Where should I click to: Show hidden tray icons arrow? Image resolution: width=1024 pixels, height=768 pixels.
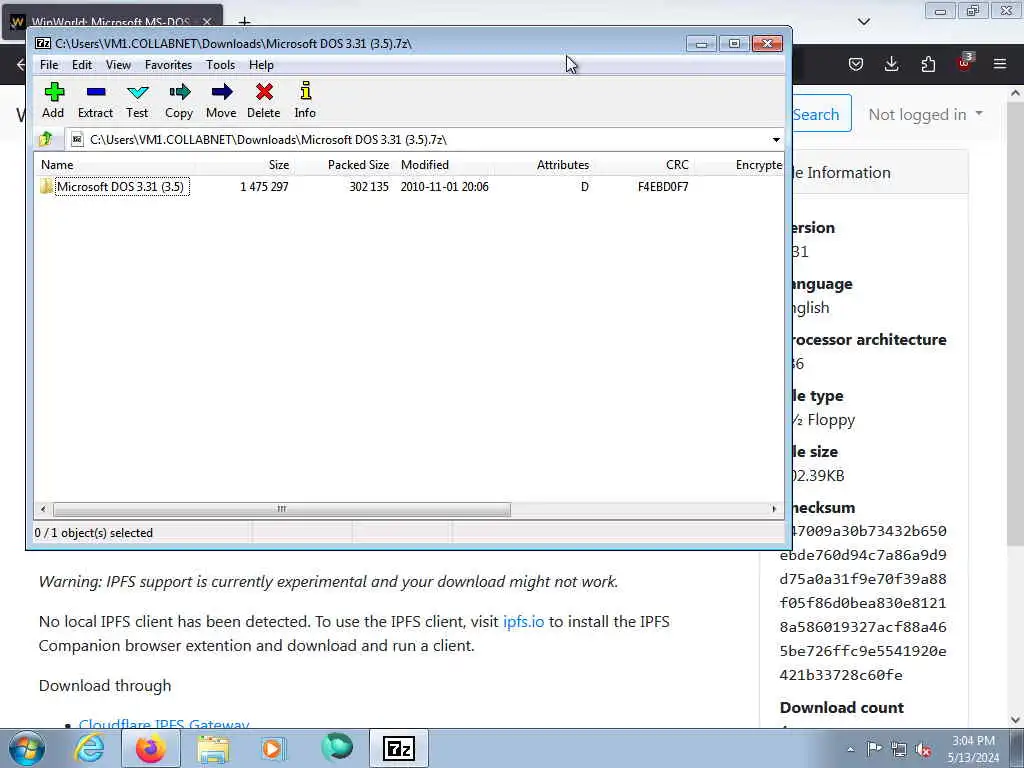click(850, 749)
